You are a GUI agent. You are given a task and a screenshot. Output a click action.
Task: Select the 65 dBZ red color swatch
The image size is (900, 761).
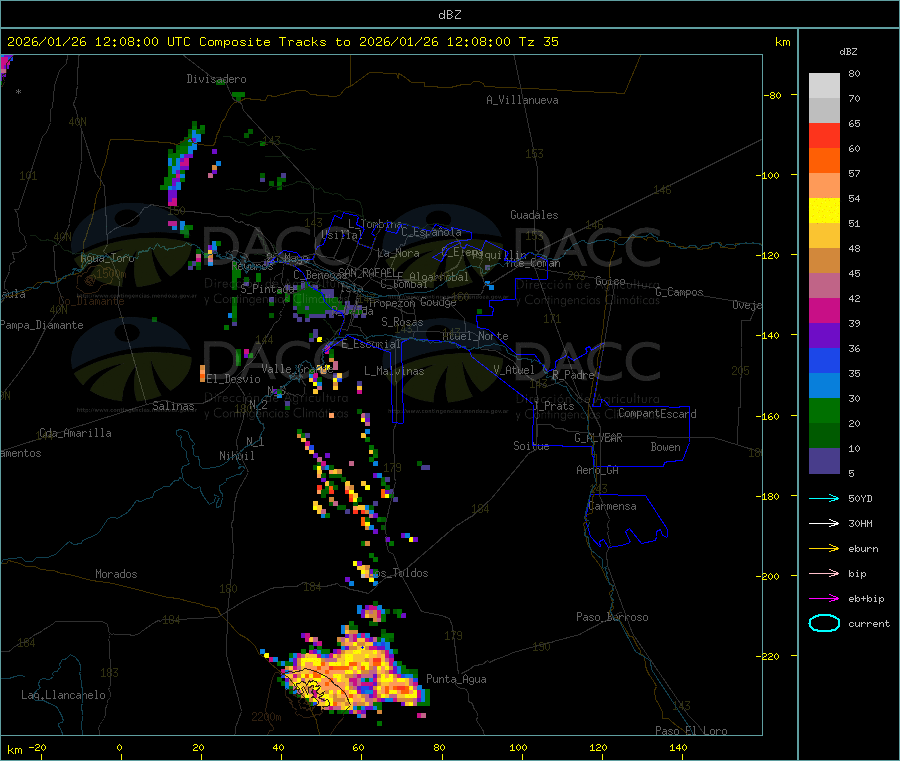tap(824, 135)
